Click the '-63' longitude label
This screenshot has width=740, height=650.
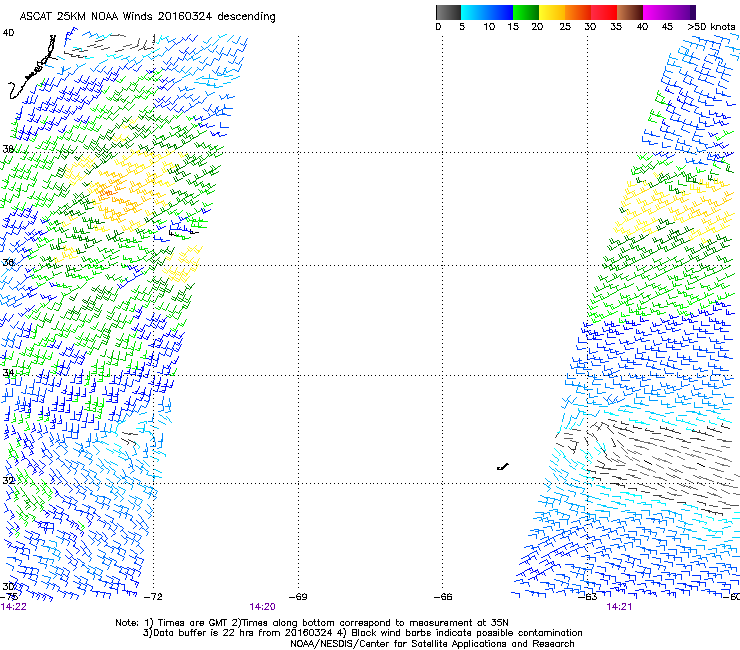click(x=588, y=597)
